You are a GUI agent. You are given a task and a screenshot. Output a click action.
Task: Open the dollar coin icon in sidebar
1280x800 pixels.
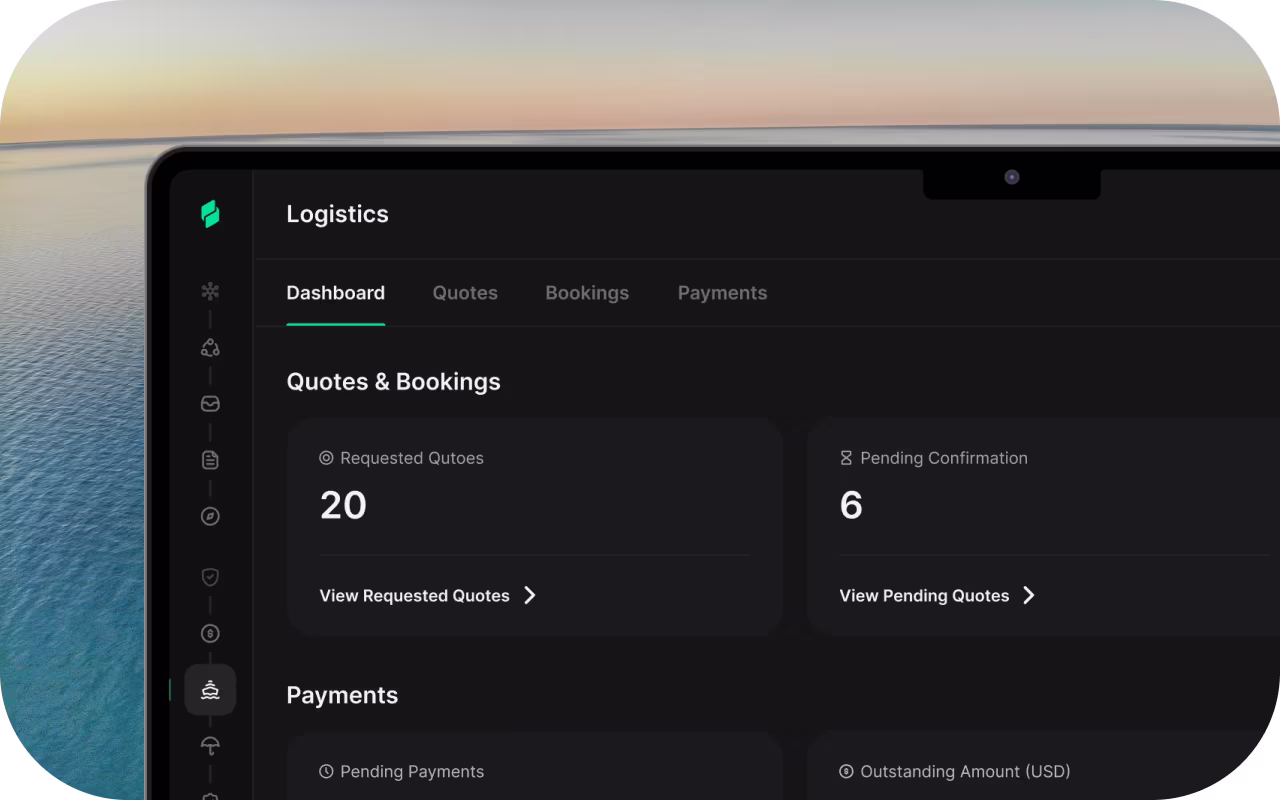pos(210,633)
